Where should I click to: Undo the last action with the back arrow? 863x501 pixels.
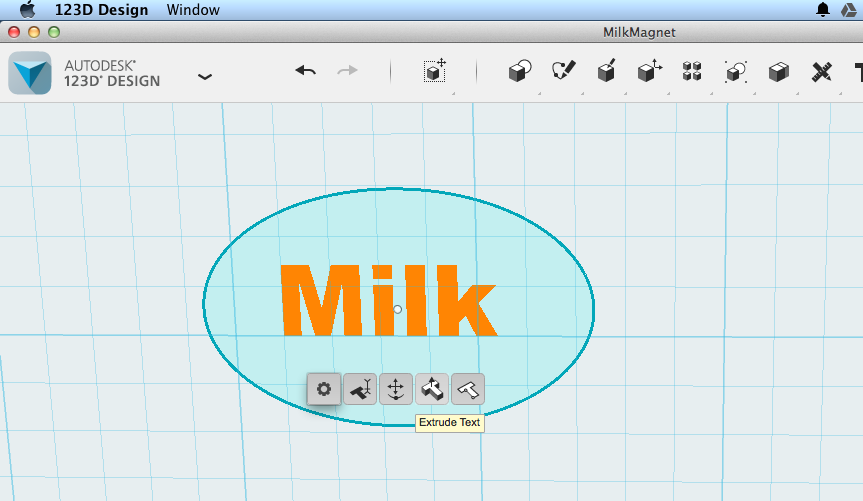tap(305, 70)
